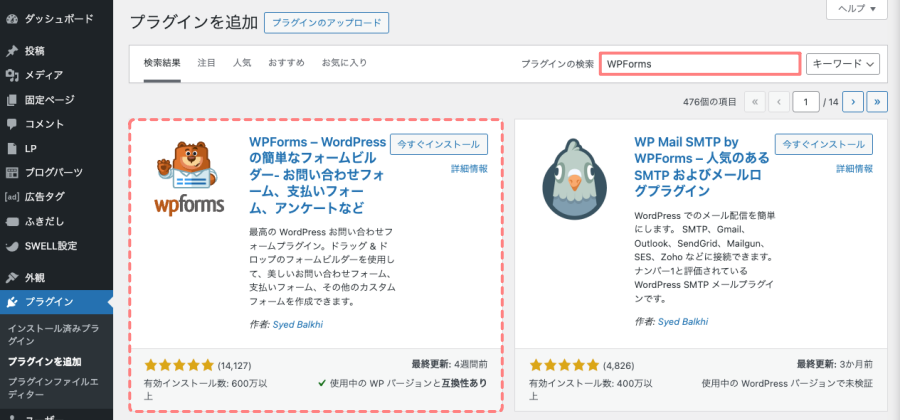Click the paintbrush icon beside 外観
The image size is (900, 420).
[11, 278]
